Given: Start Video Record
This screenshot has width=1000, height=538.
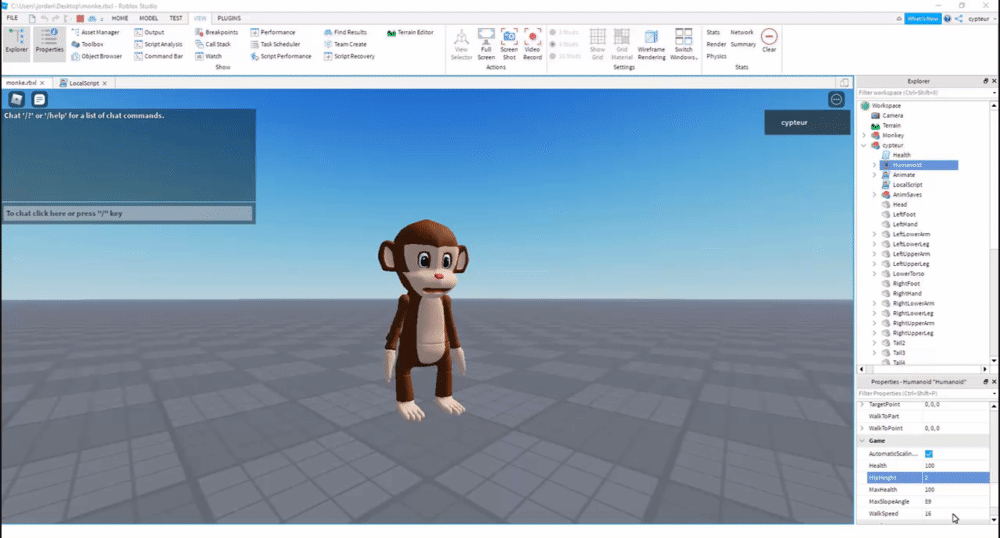Looking at the screenshot, I should coord(533,44).
